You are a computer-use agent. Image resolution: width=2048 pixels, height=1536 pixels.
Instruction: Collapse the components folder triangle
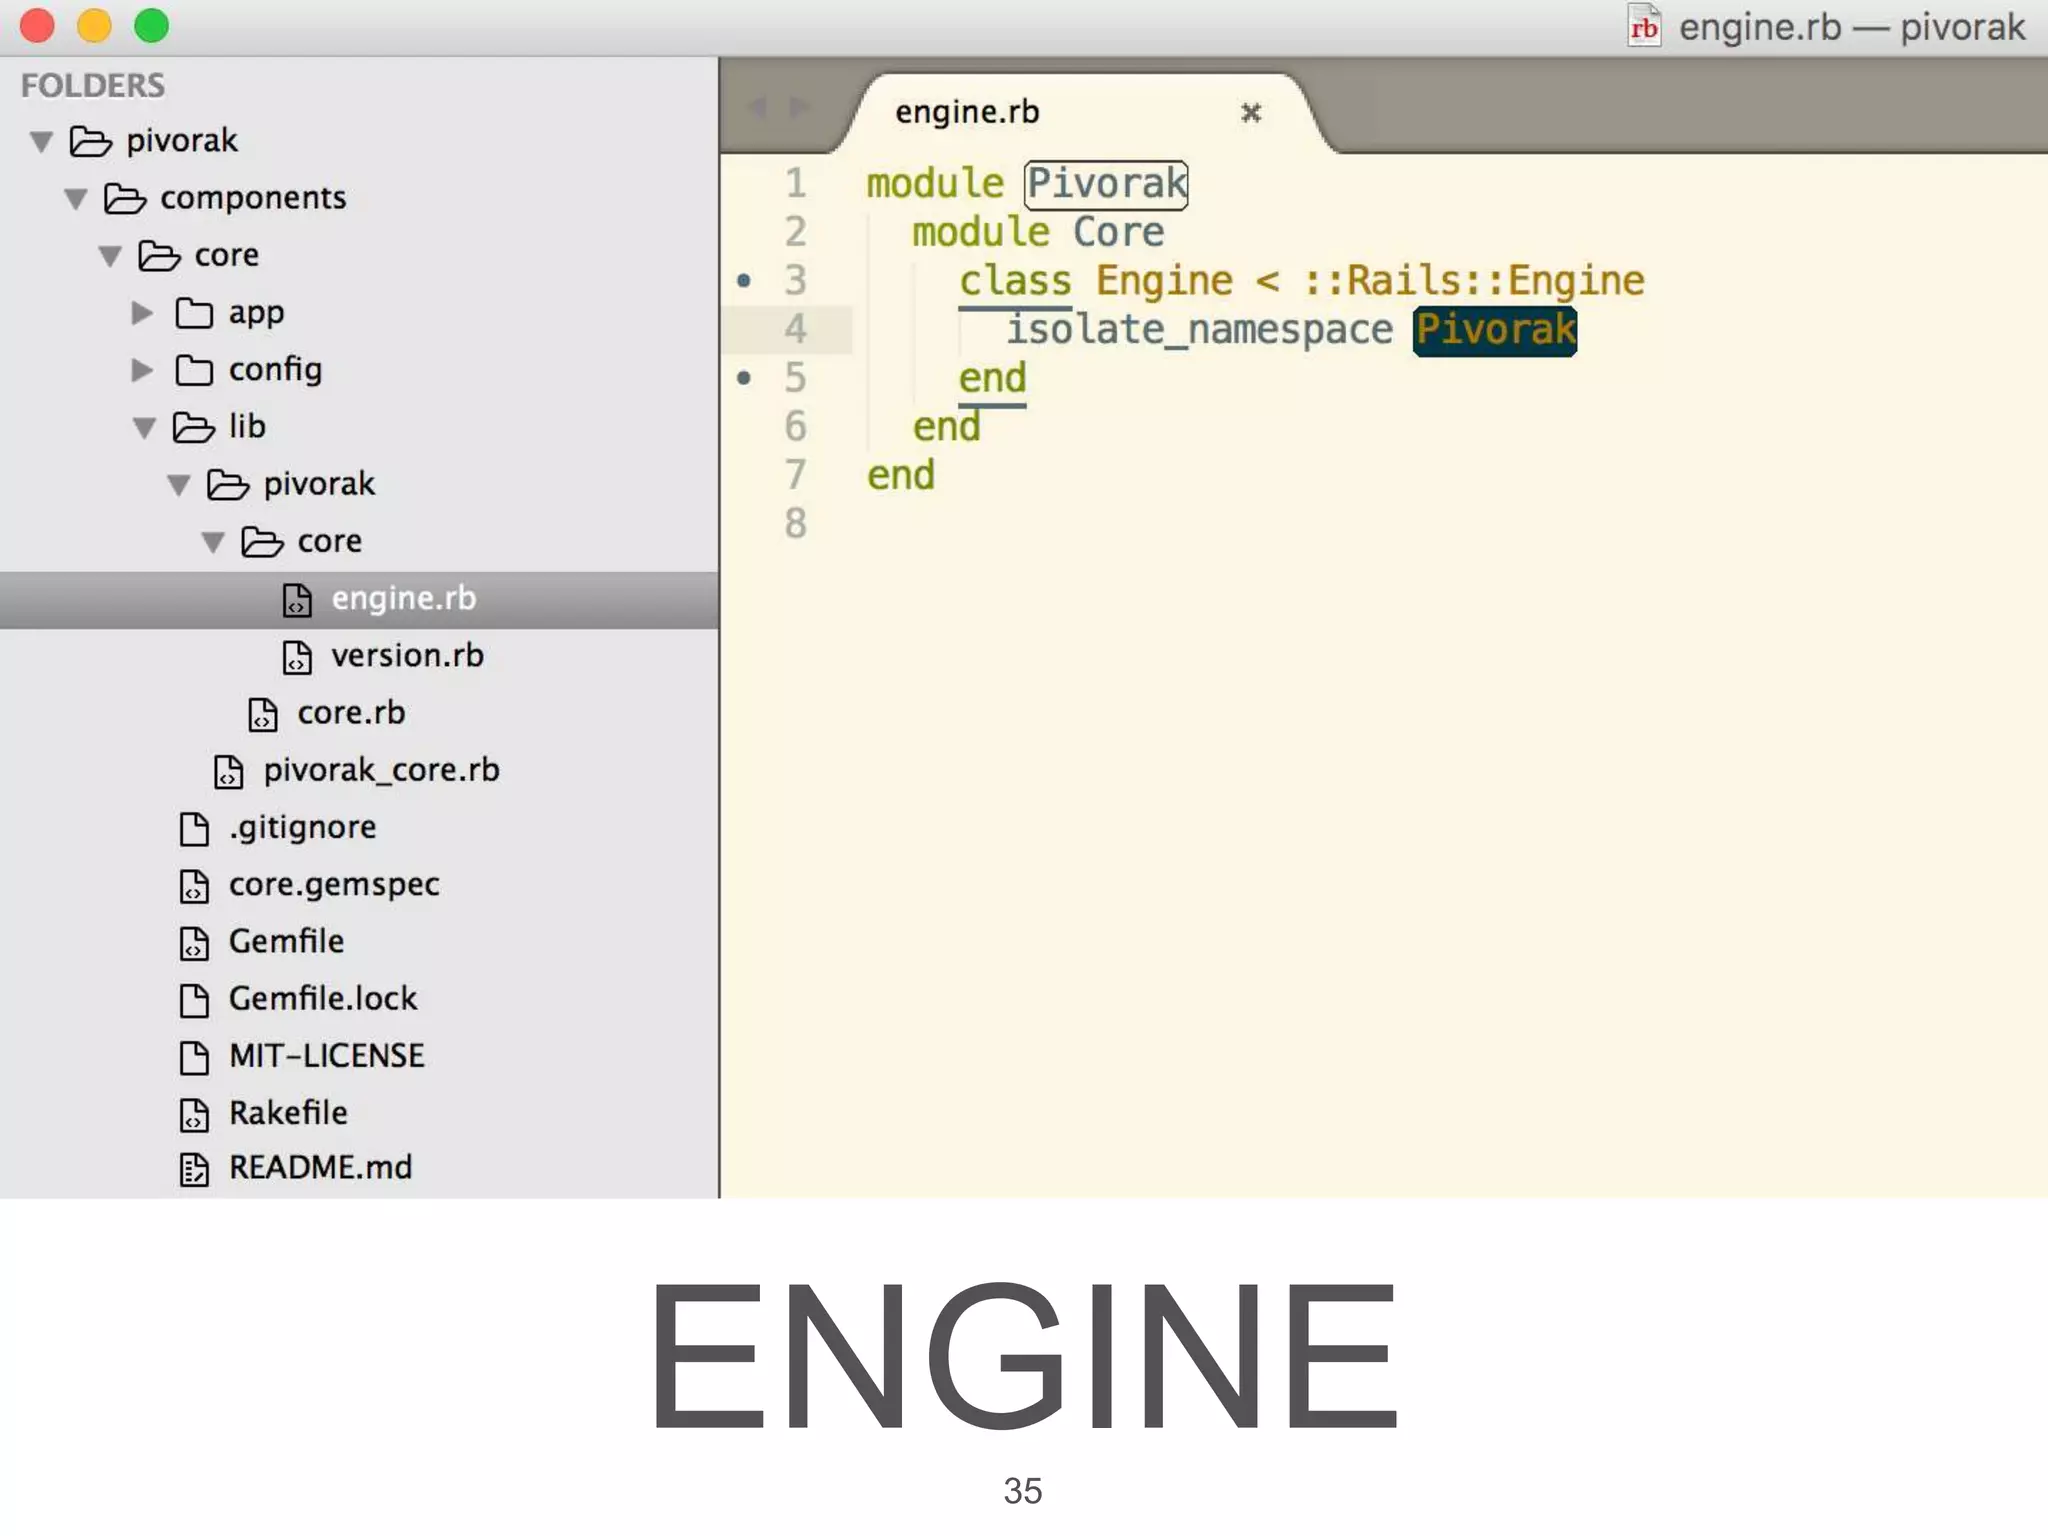76,199
